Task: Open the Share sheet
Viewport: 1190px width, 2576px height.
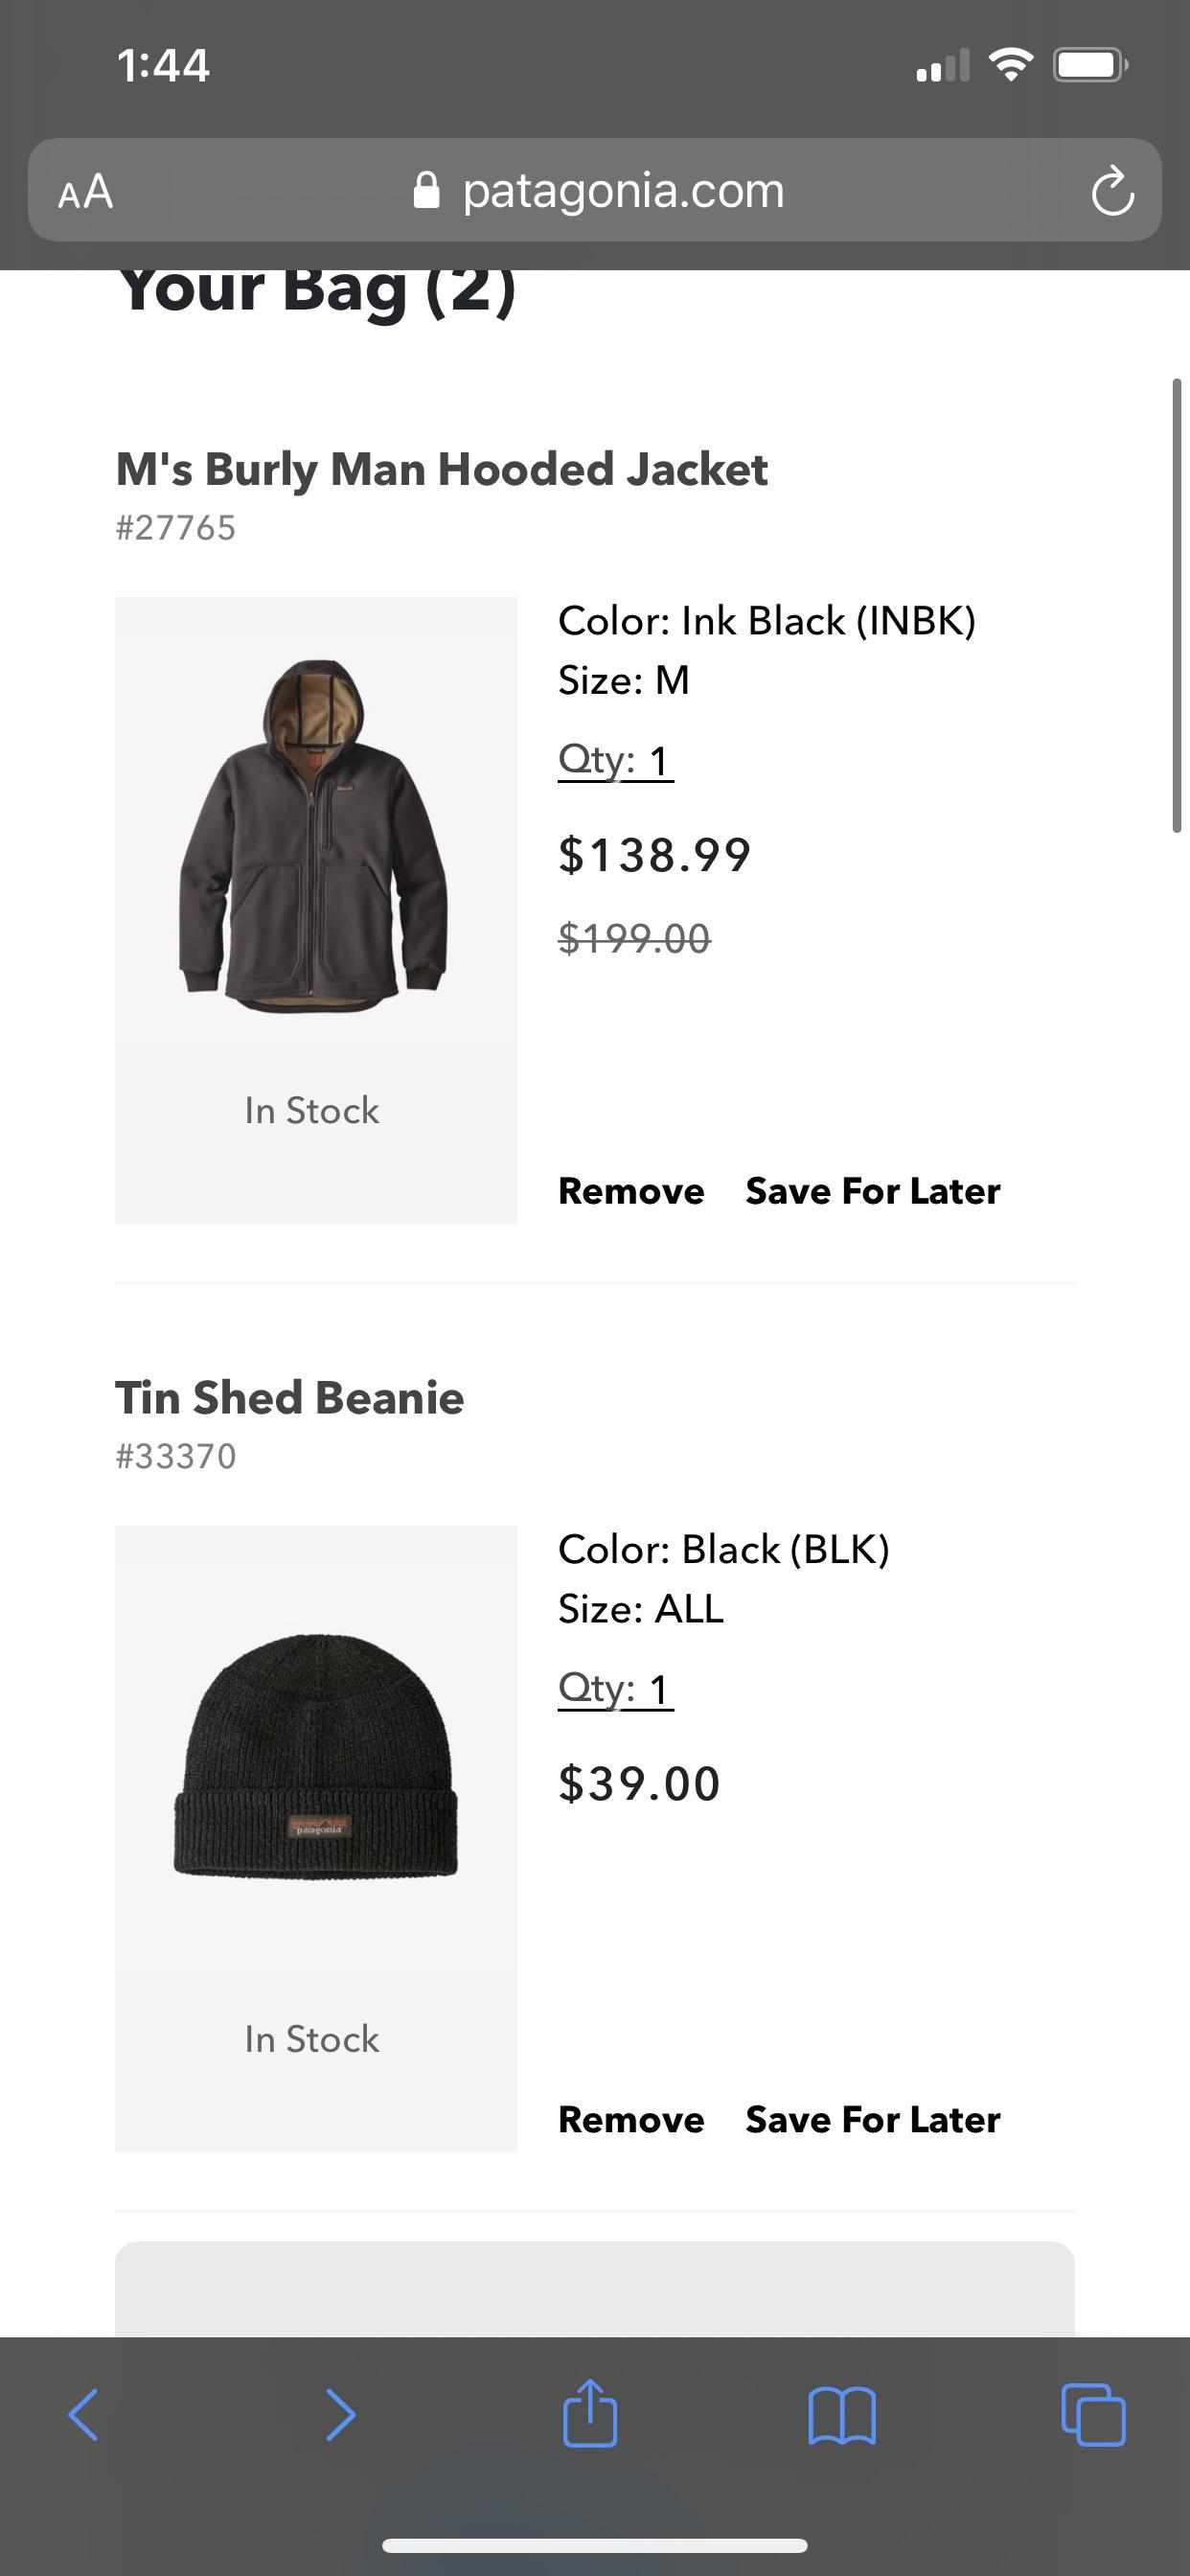Action: point(594,2415)
